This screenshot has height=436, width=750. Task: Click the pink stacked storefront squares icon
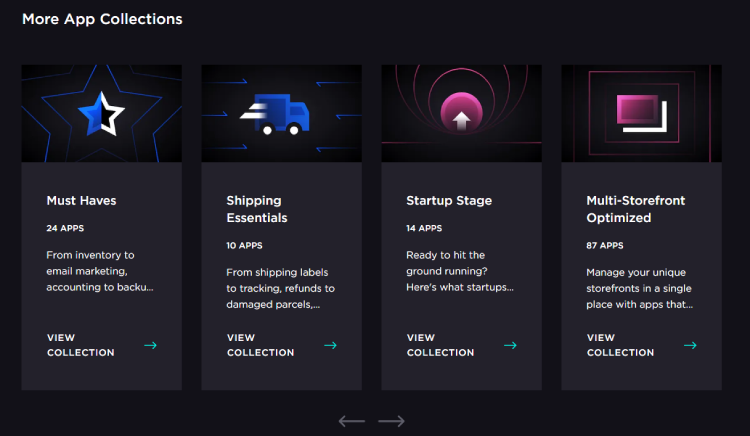[641, 113]
